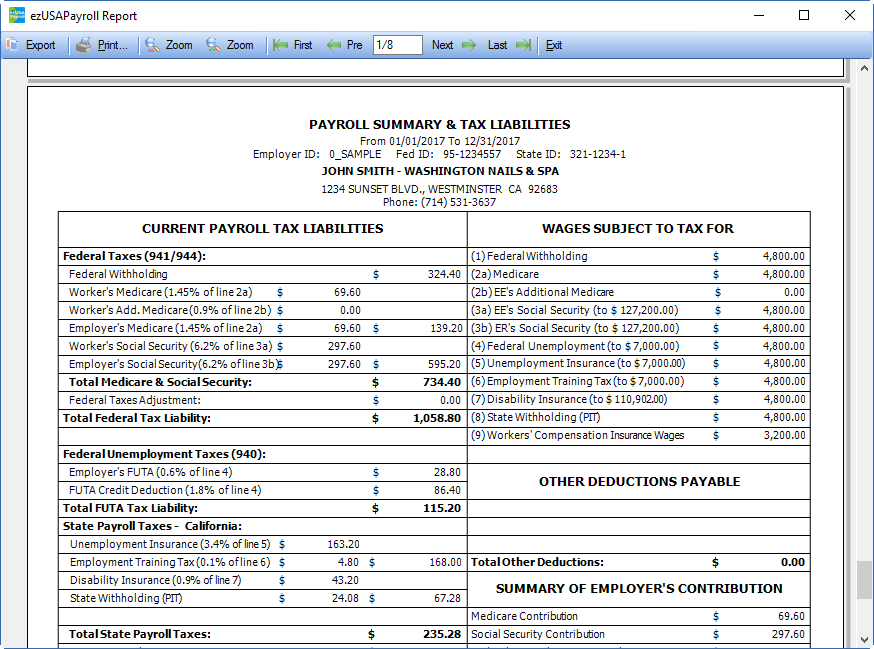Click the Export icon in toolbar

pyautogui.click(x=13, y=45)
